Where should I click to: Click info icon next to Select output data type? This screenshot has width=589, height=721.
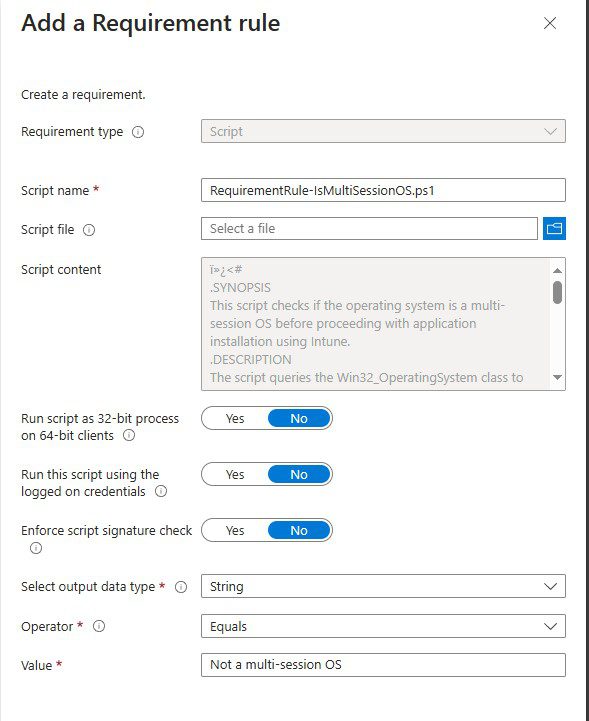coord(181,587)
